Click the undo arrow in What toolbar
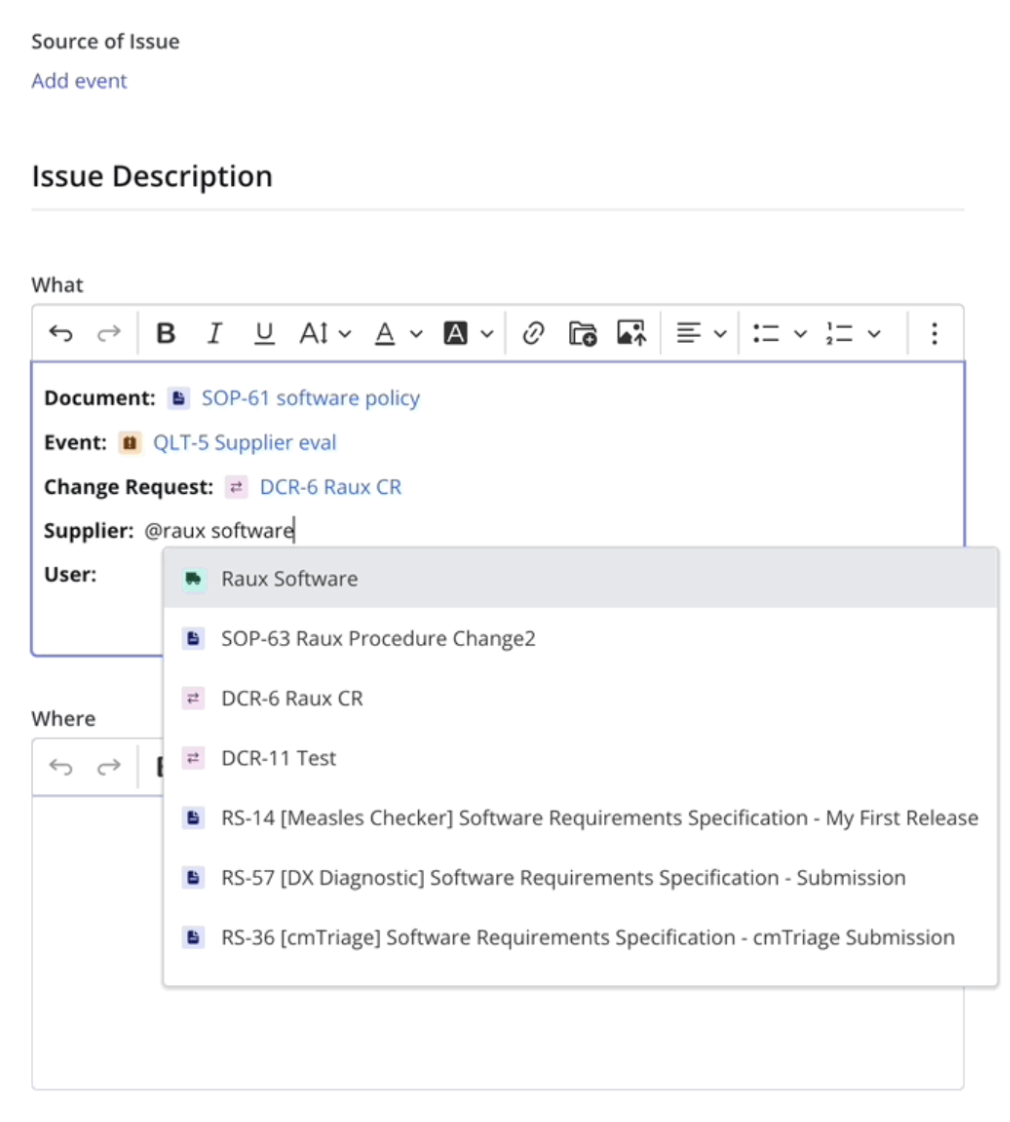 (x=61, y=333)
